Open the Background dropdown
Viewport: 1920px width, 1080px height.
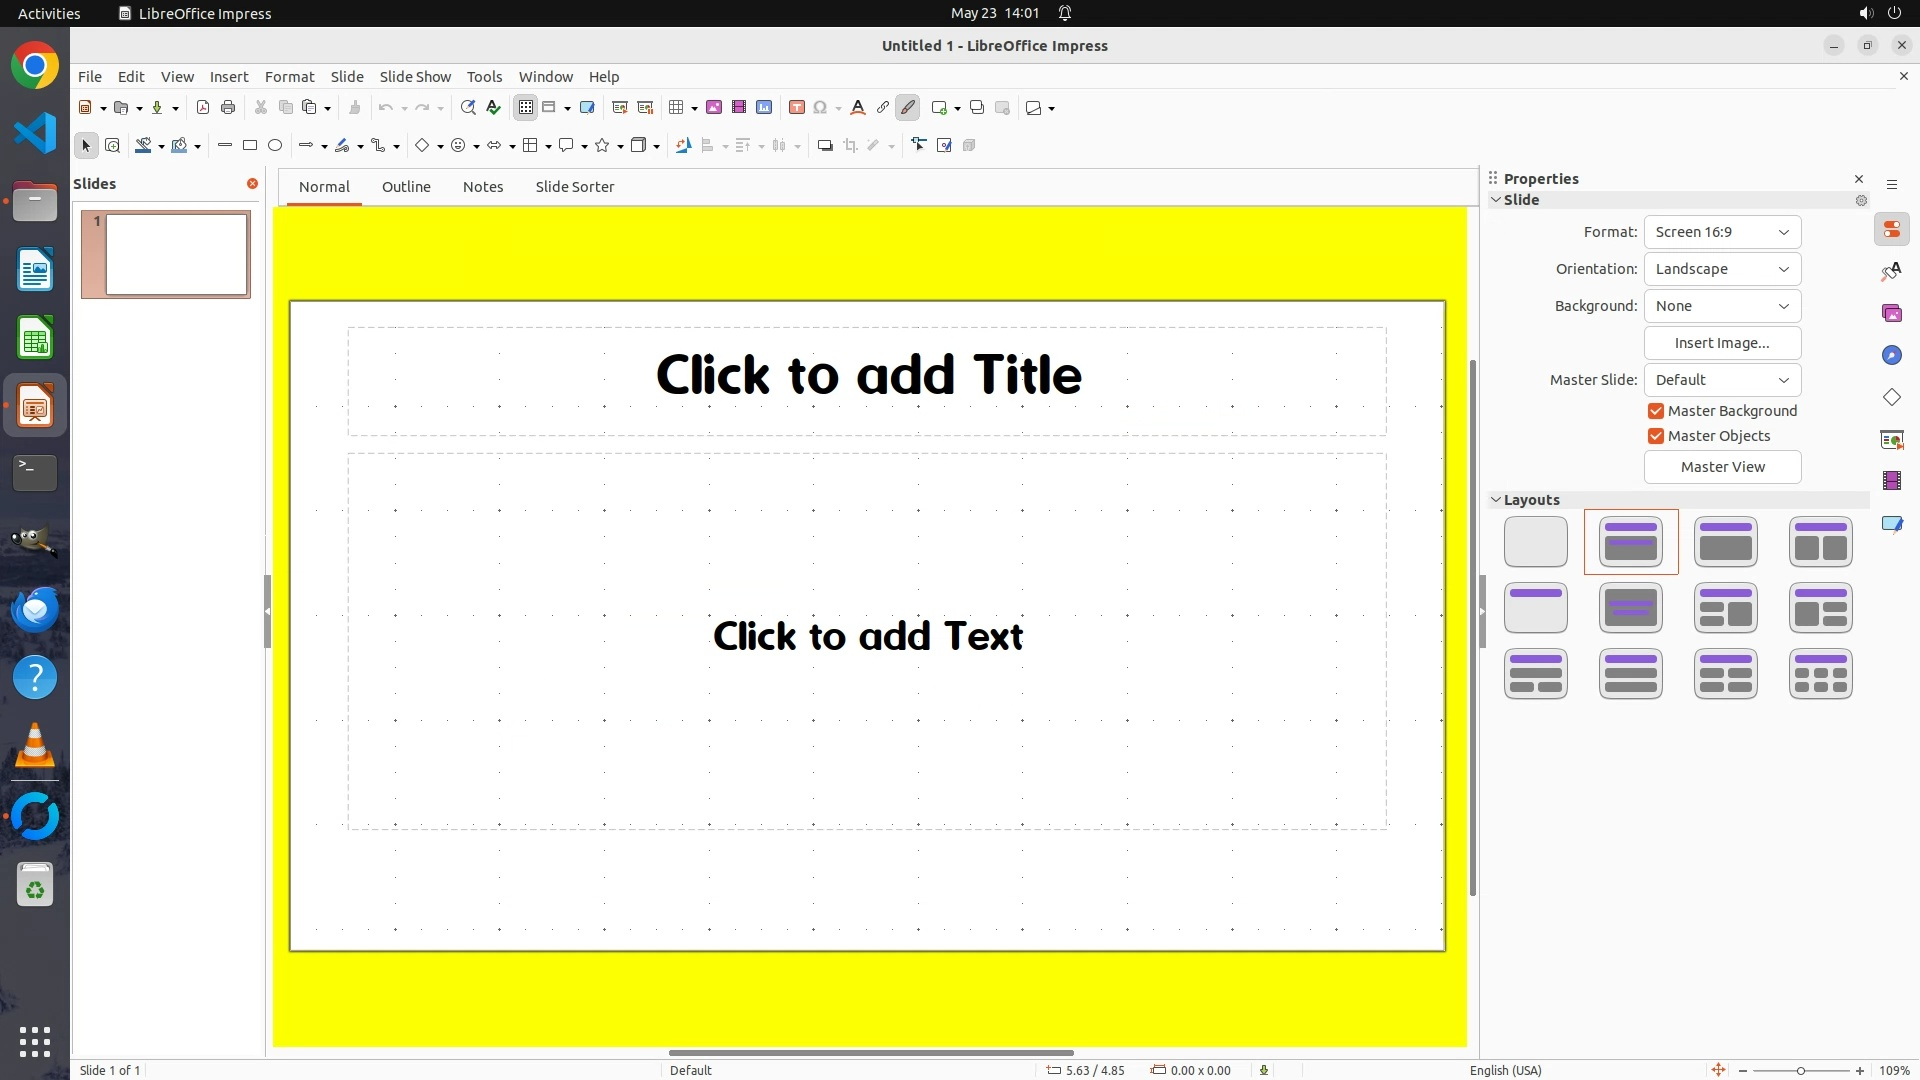[x=1722, y=306]
